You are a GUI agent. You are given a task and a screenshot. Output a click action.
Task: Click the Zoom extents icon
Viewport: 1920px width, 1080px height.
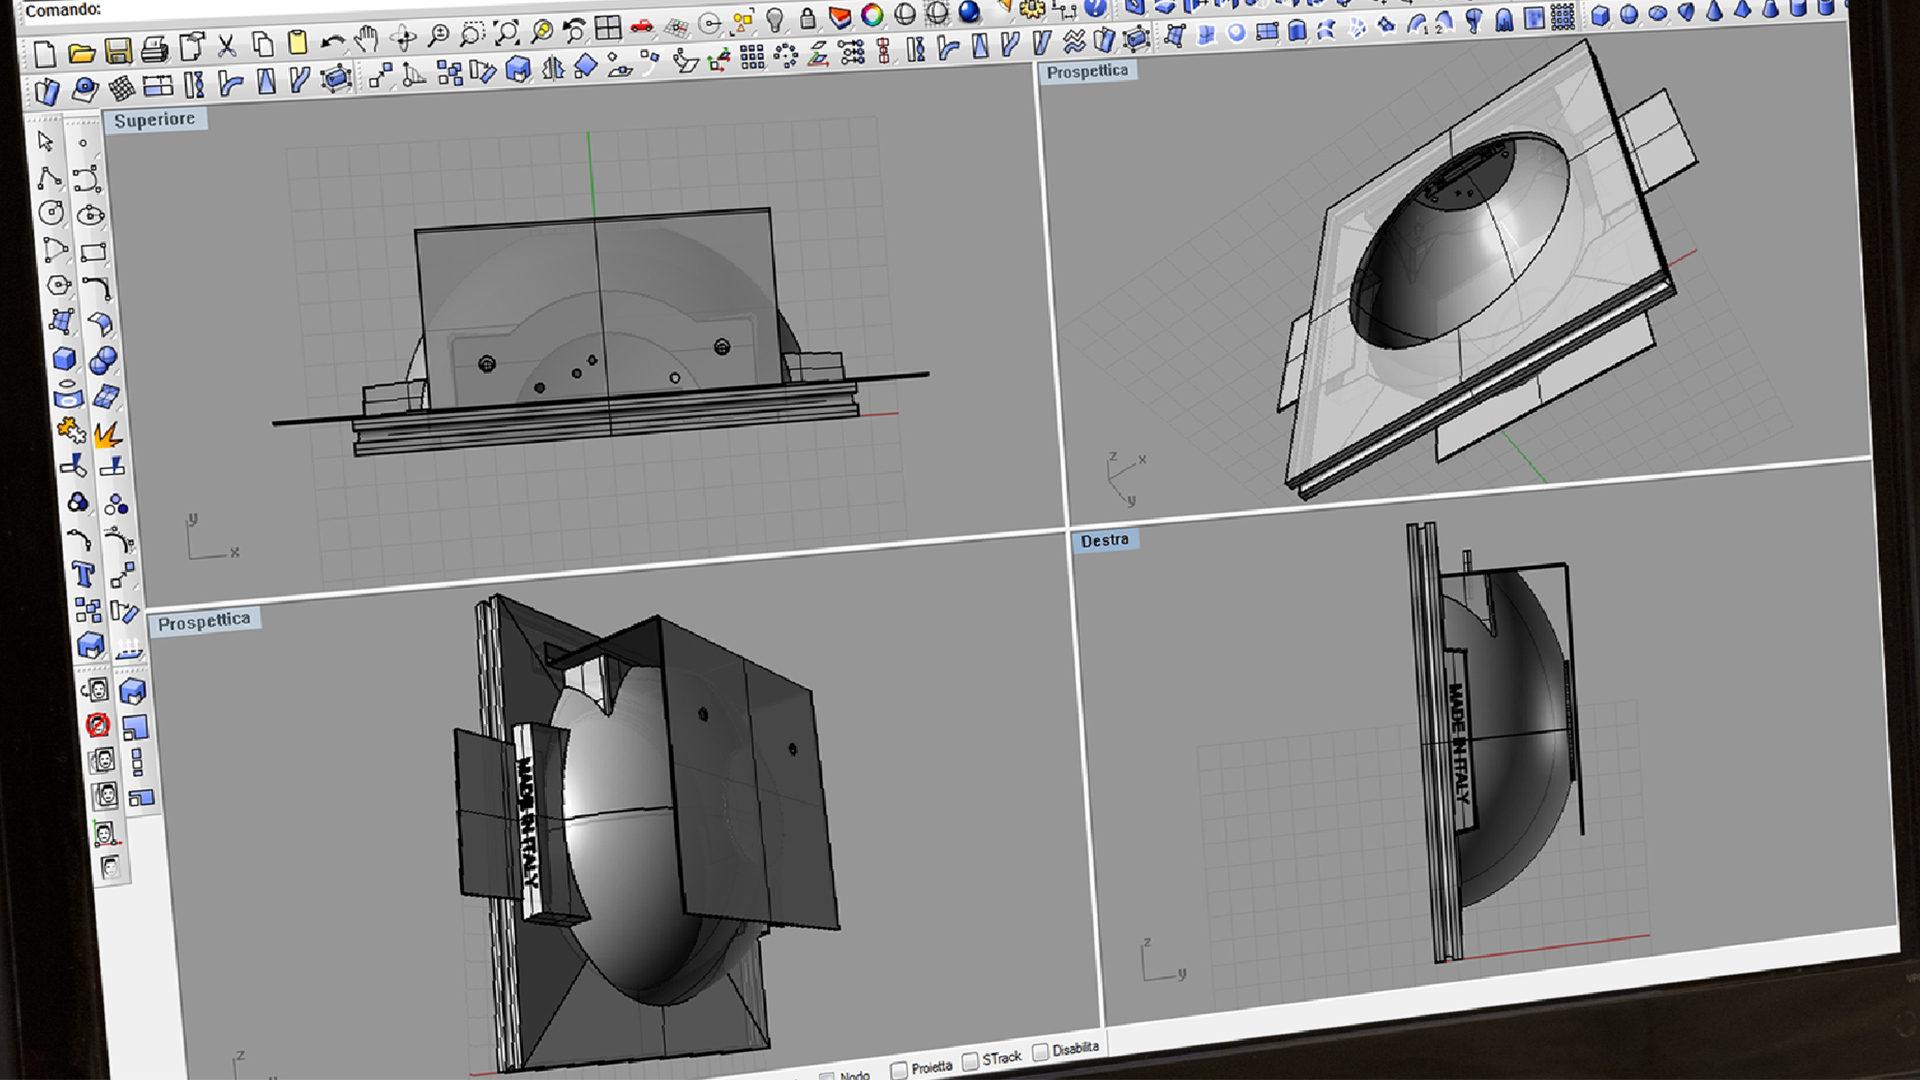(507, 33)
